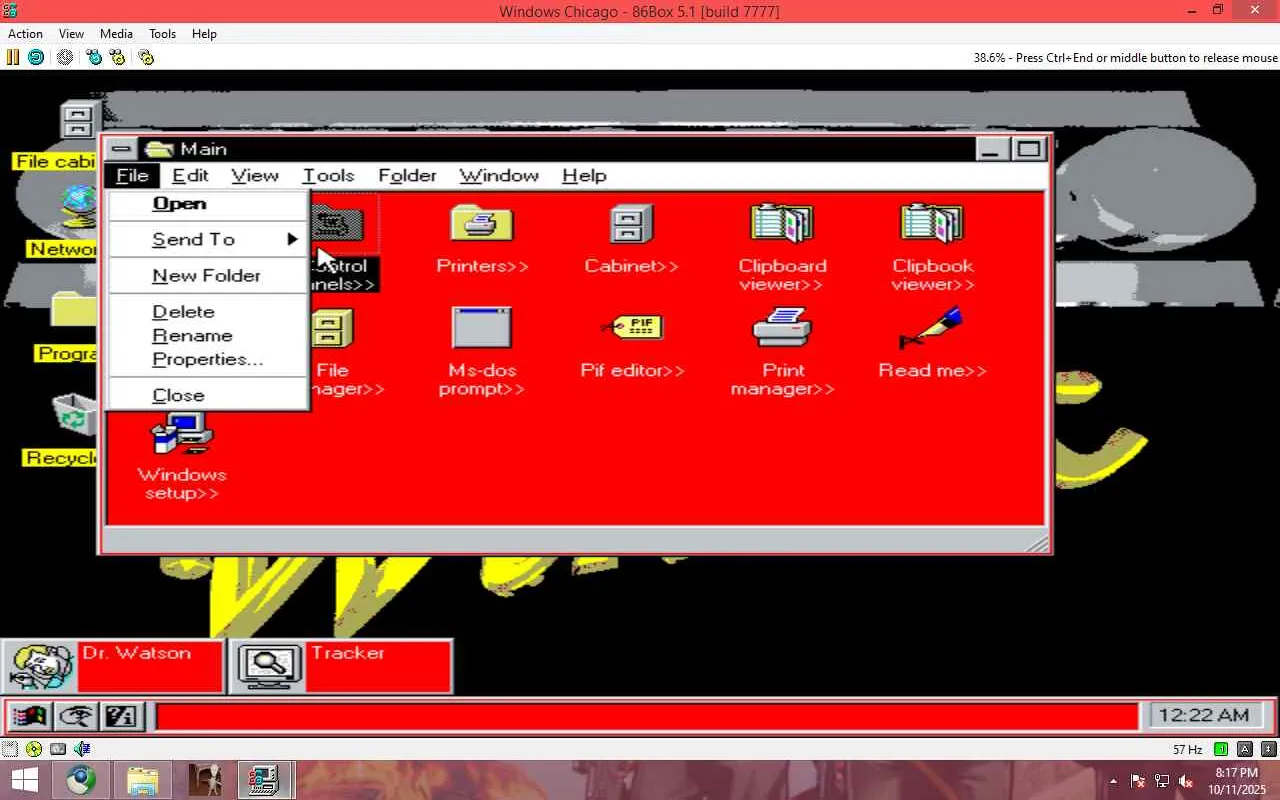Show hidden icons in Windows tray
The width and height of the screenshot is (1280, 800).
tap(1113, 781)
